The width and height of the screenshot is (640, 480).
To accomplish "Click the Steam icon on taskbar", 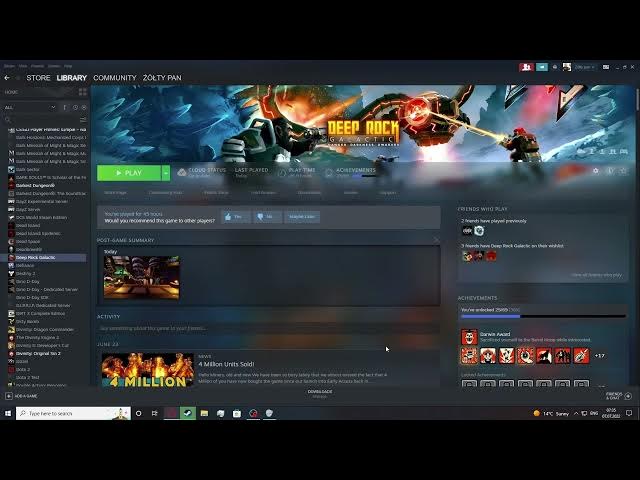I will (188, 413).
